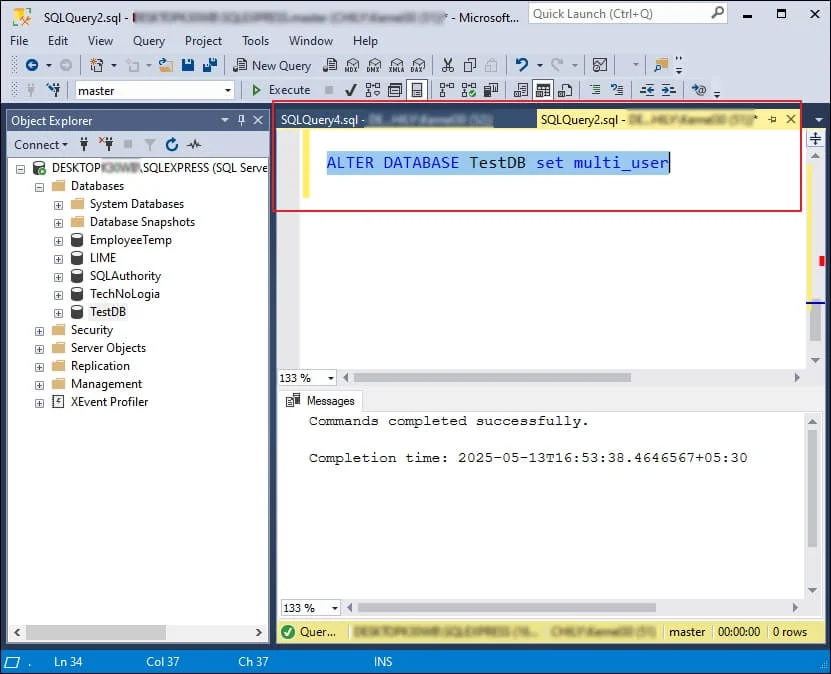Collapse the Databases folder
Image resolution: width=831 pixels, height=674 pixels.
pyautogui.click(x=39, y=187)
